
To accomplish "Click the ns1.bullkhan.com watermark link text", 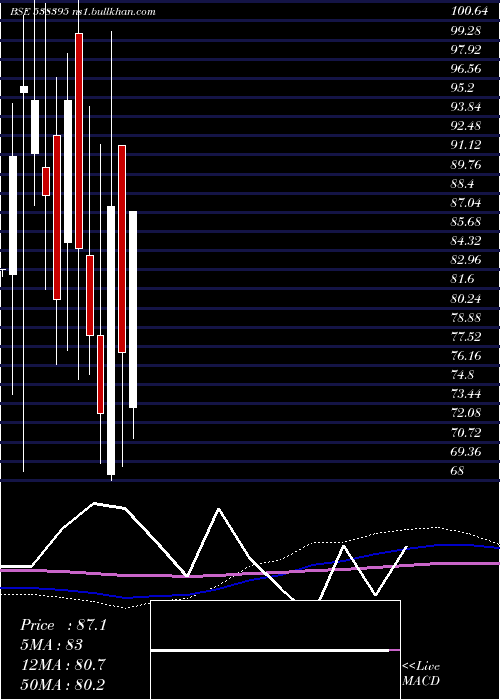I will [113, 12].
